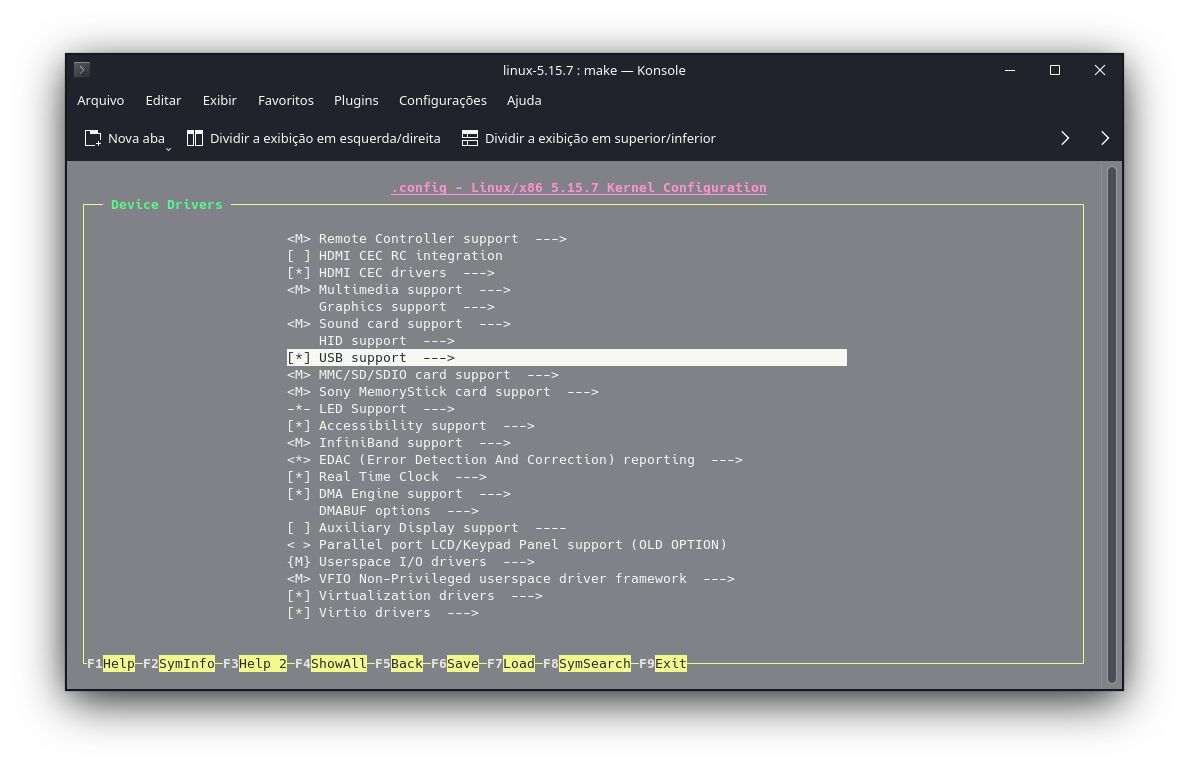1189x768 pixels.
Task: Click the window title linux-5.15.7 : make — Konsole
Action: click(x=594, y=70)
